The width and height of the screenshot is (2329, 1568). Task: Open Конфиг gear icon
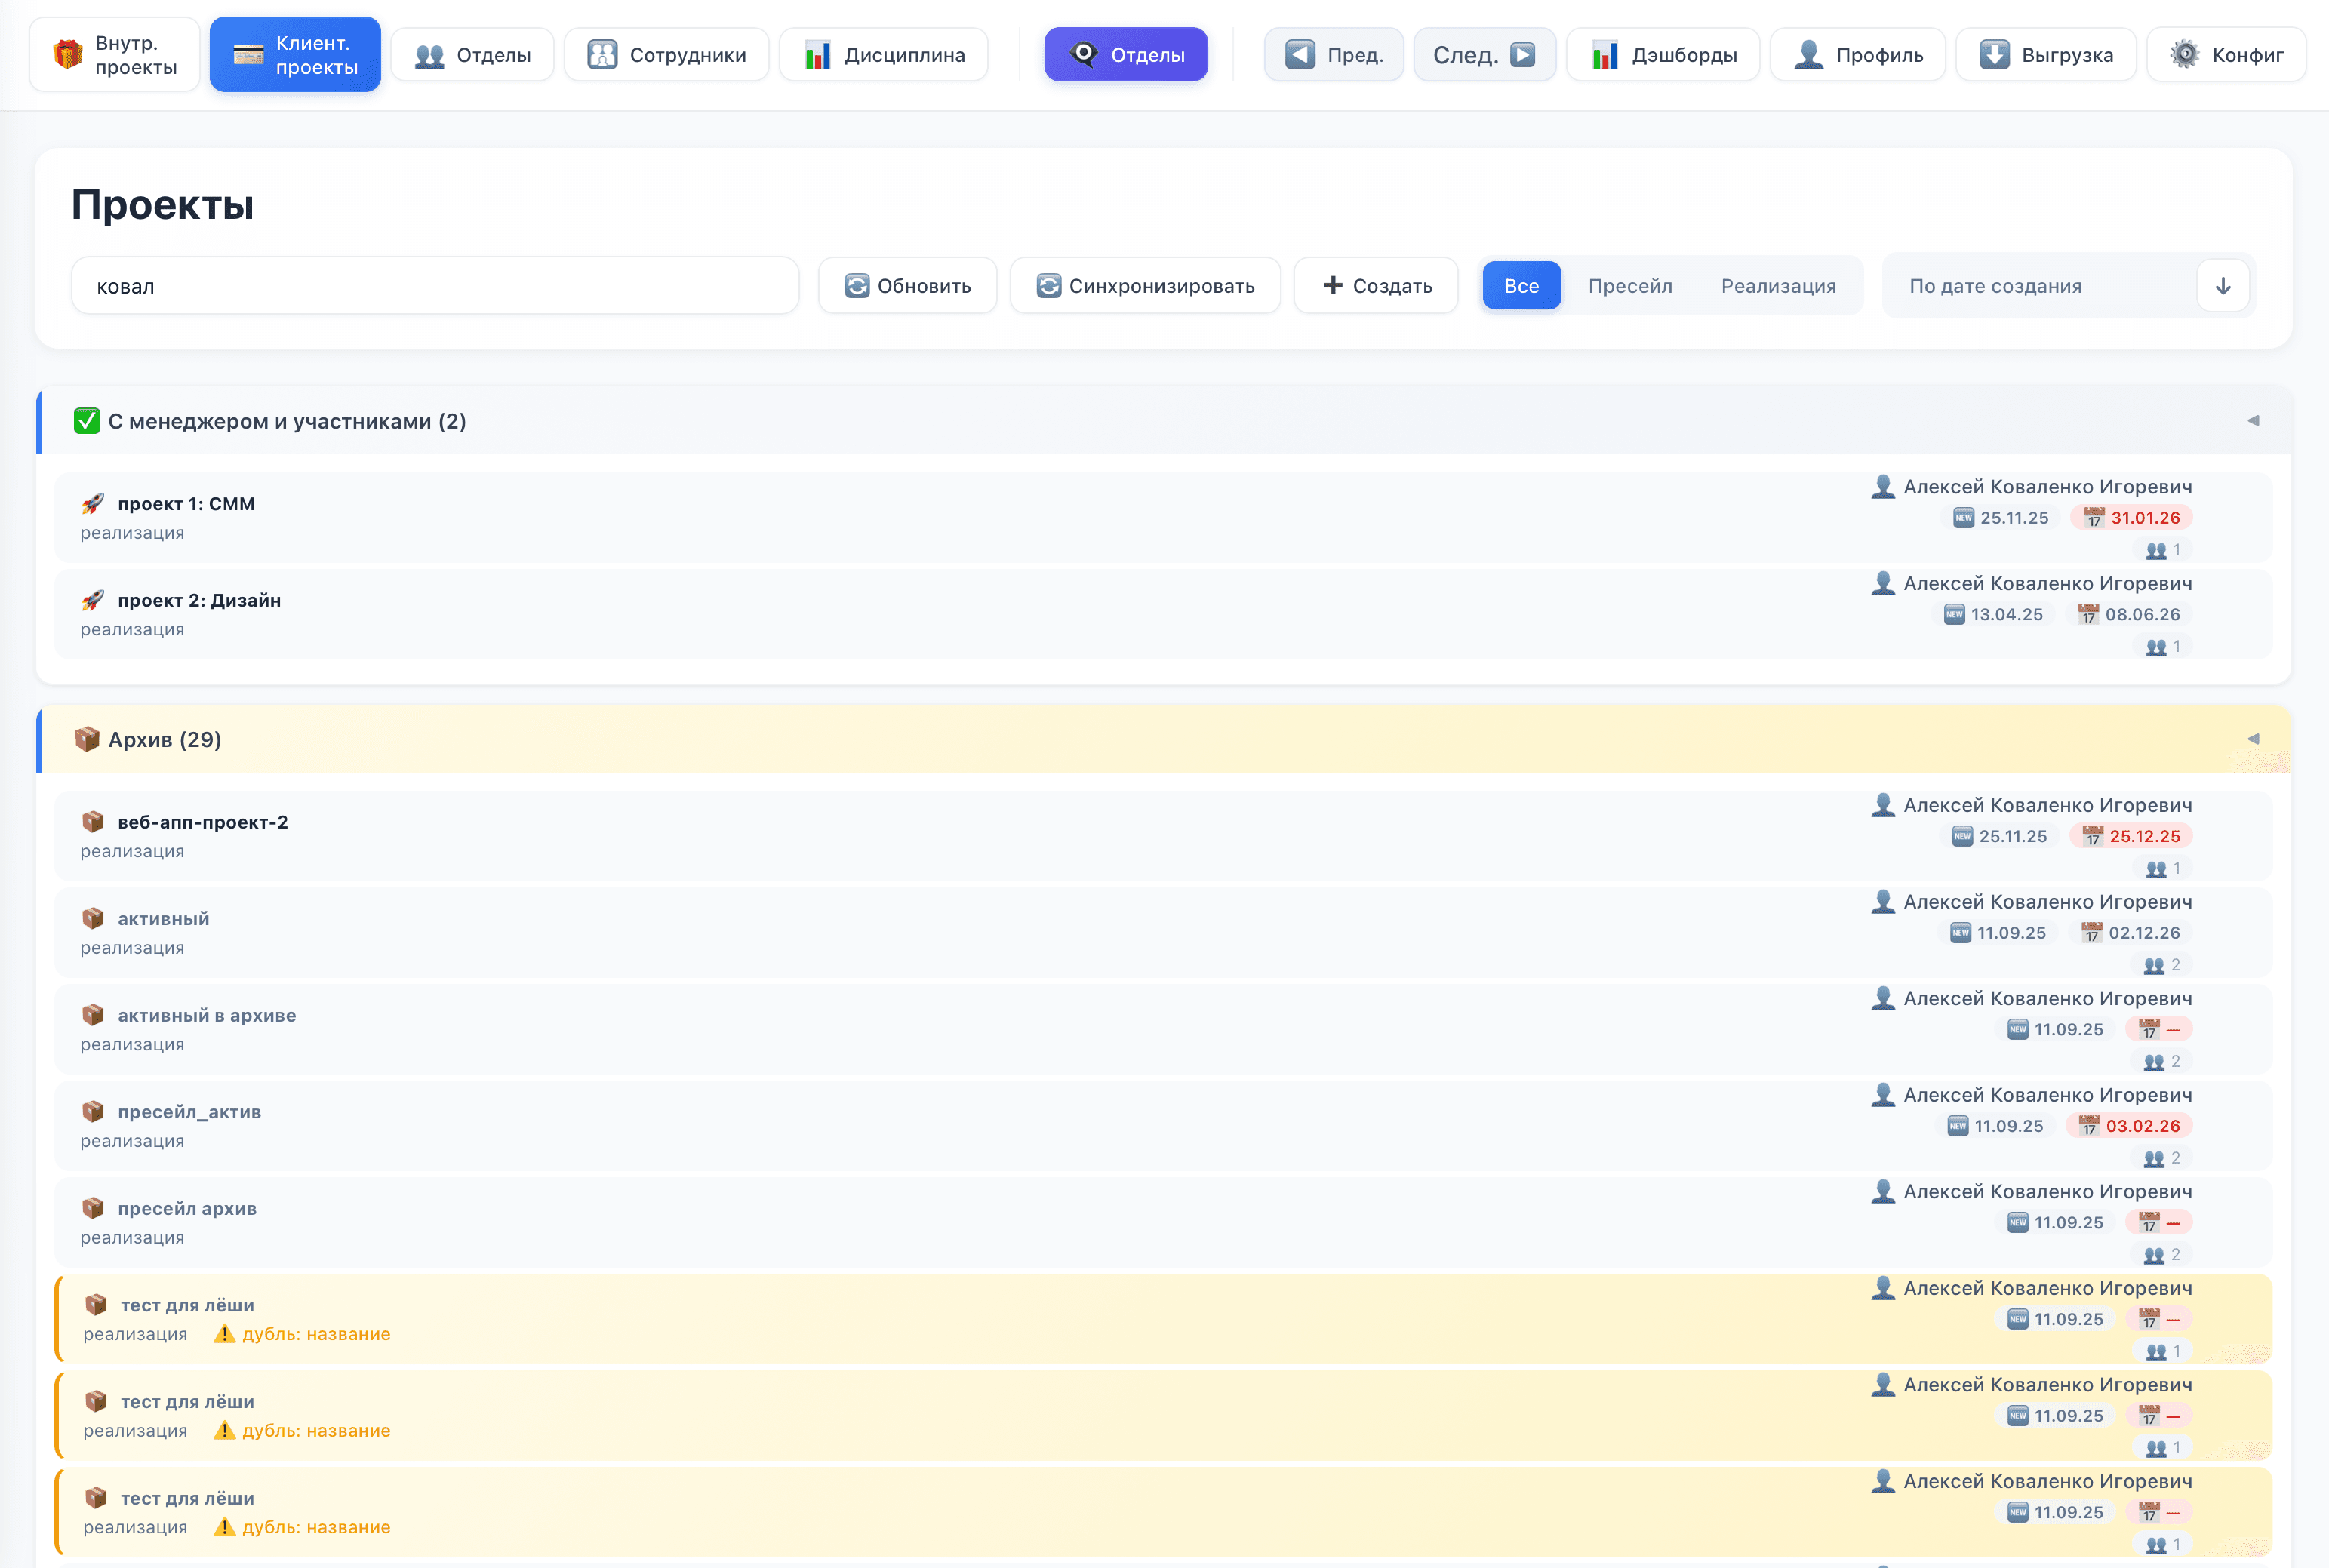[x=2184, y=54]
